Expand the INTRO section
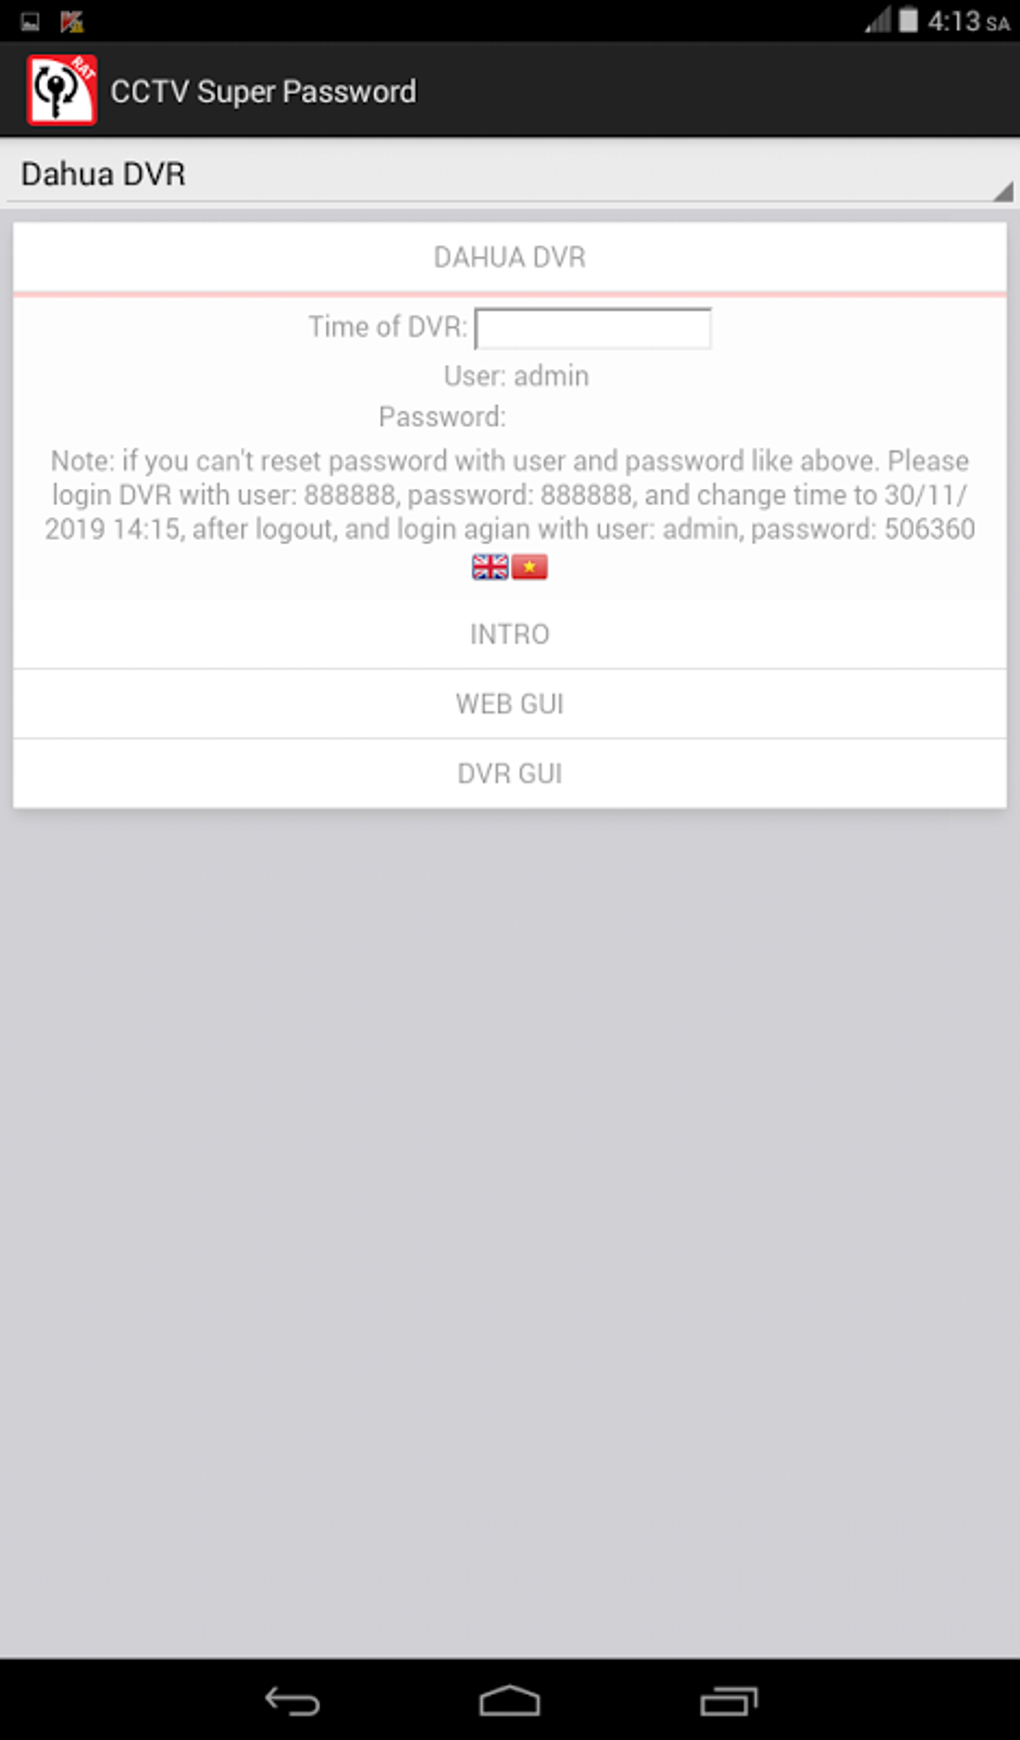Image resolution: width=1020 pixels, height=1740 pixels. coord(510,634)
